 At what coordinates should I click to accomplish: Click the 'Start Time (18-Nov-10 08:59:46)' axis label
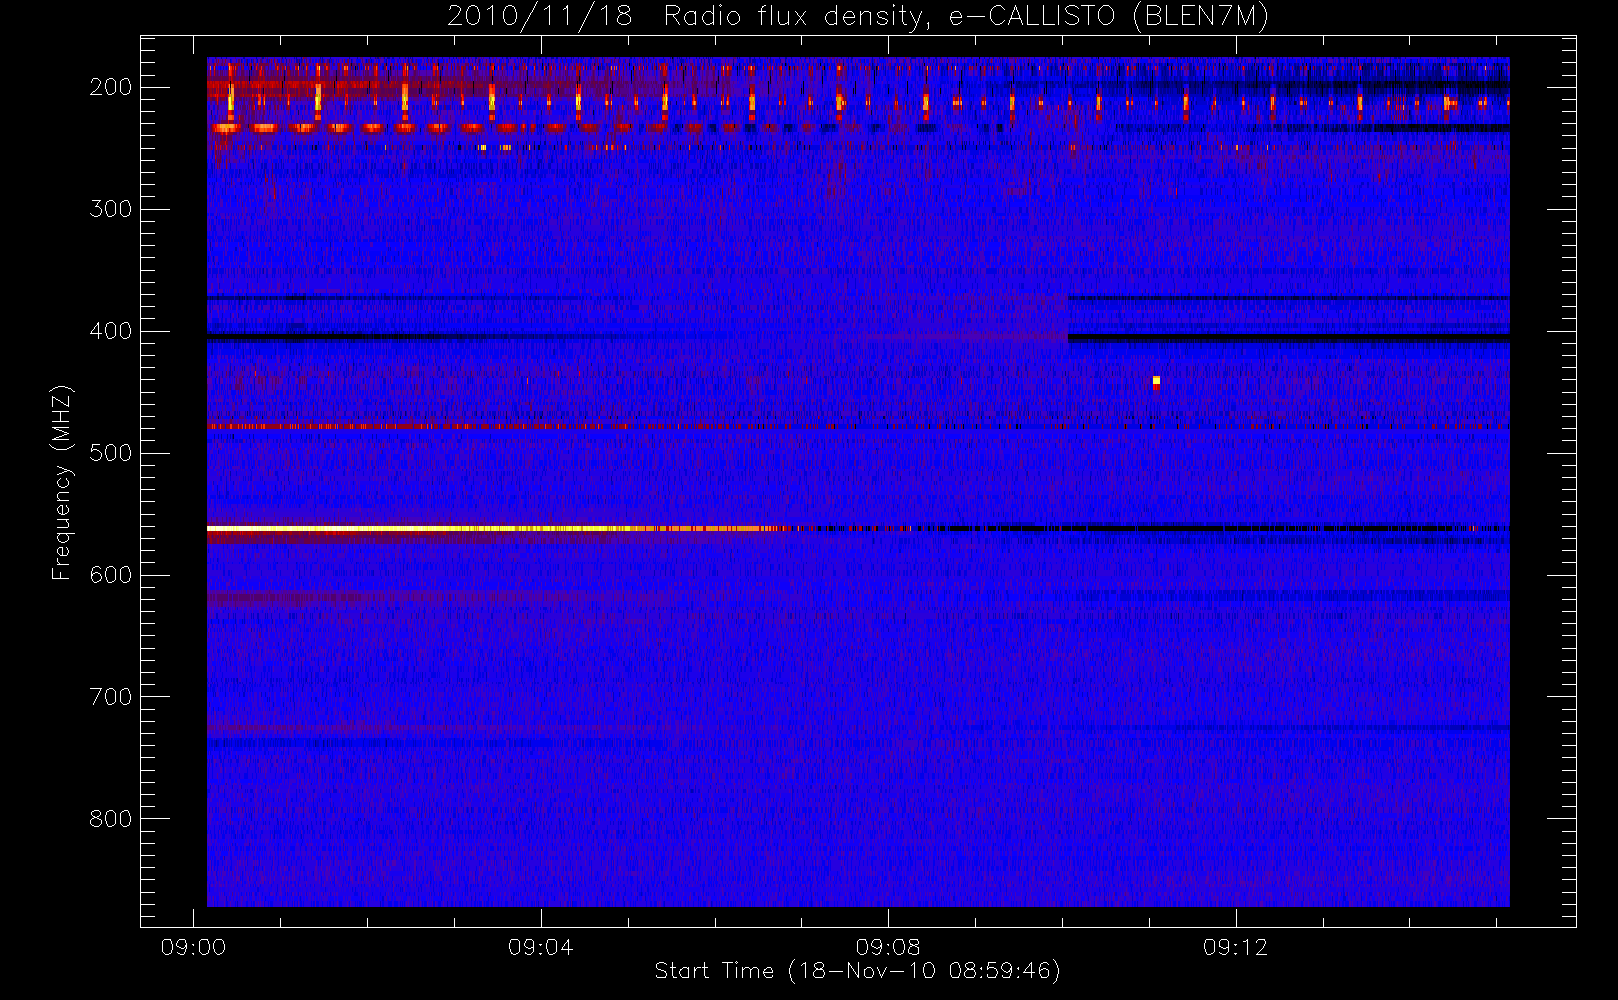click(857, 971)
